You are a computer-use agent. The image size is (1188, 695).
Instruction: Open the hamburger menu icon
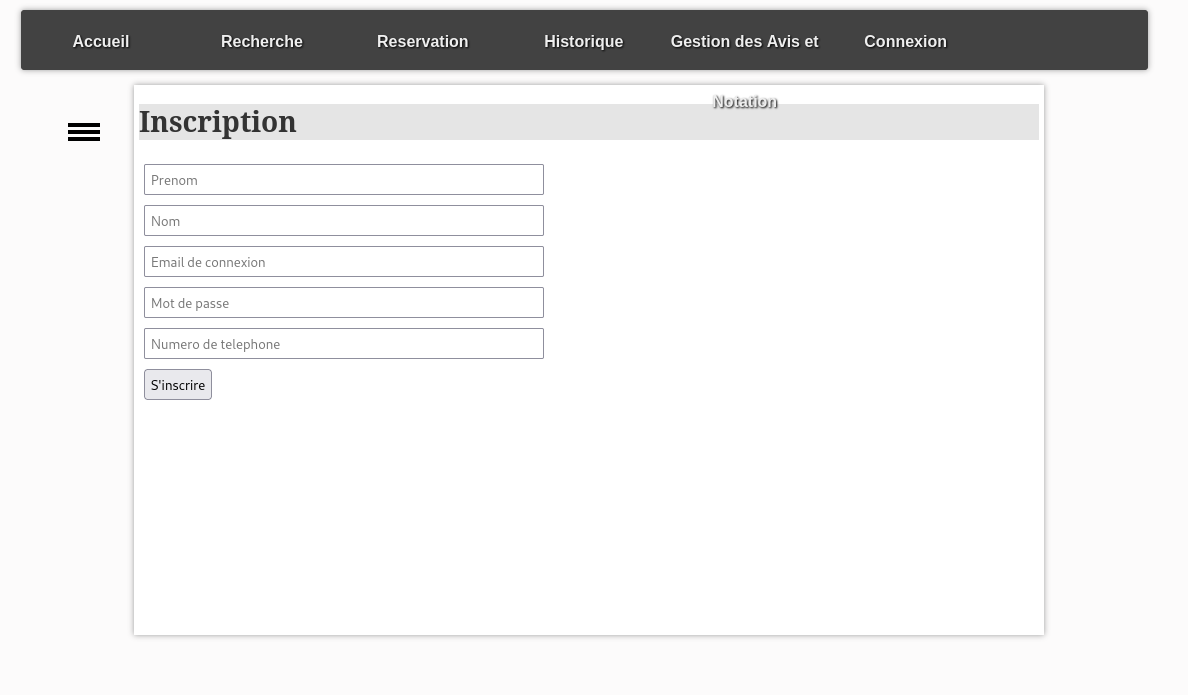tap(84, 132)
